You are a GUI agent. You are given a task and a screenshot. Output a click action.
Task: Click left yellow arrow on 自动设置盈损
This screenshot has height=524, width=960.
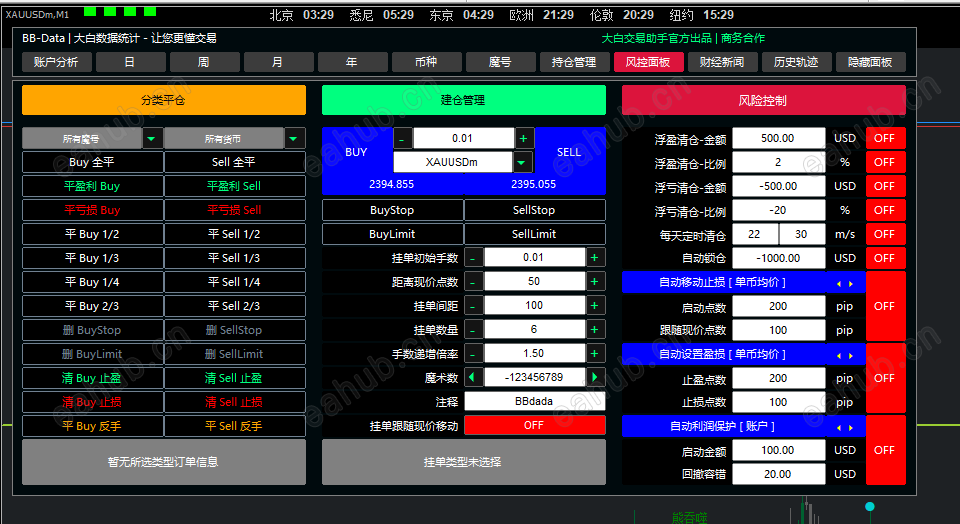tap(839, 355)
